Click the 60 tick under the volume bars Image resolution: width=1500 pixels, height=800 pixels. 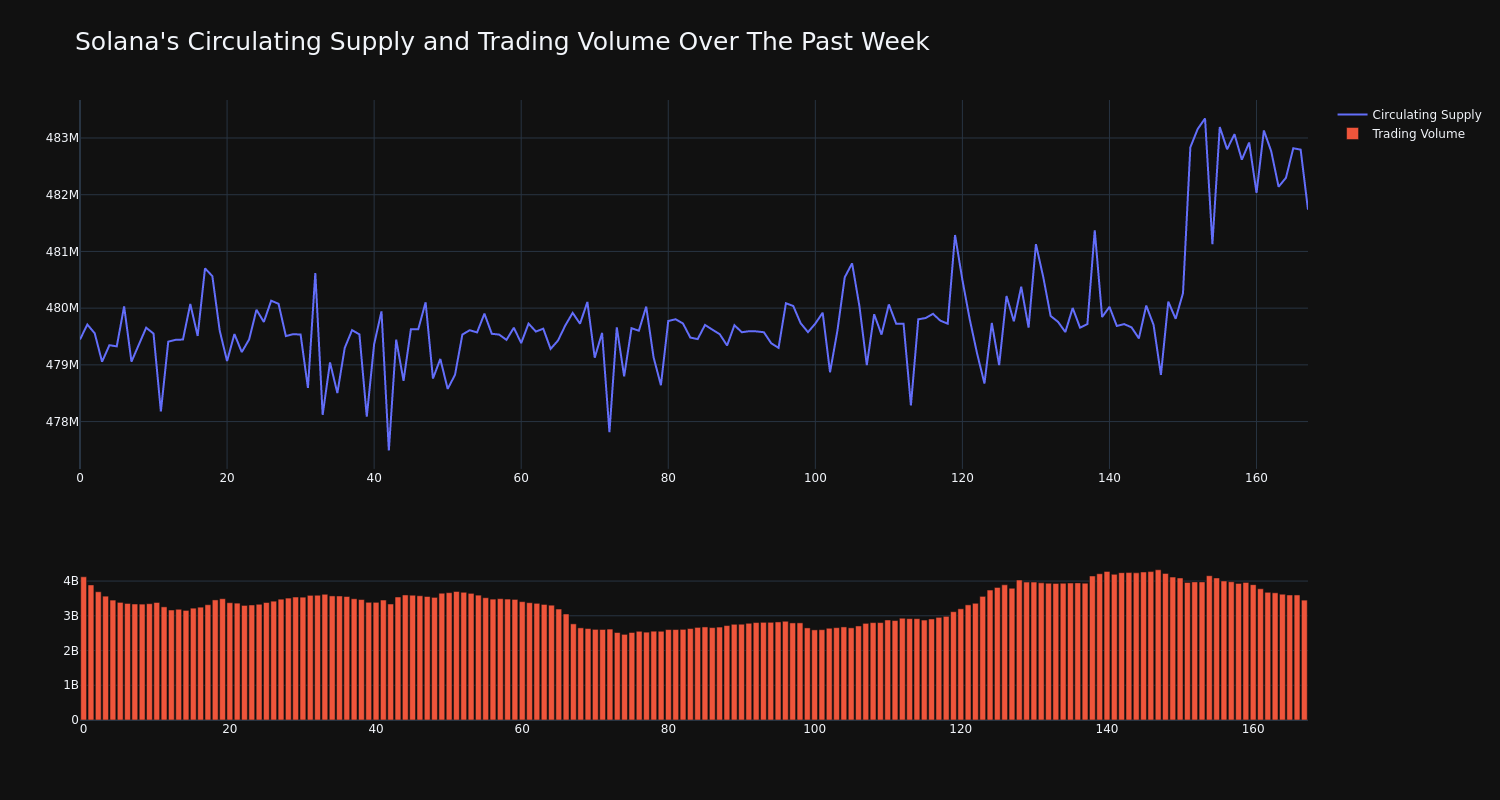(x=522, y=729)
